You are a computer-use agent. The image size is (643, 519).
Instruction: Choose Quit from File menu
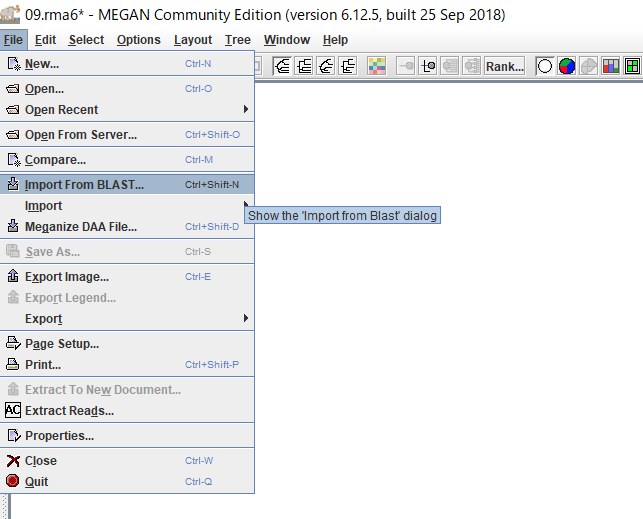point(127,481)
